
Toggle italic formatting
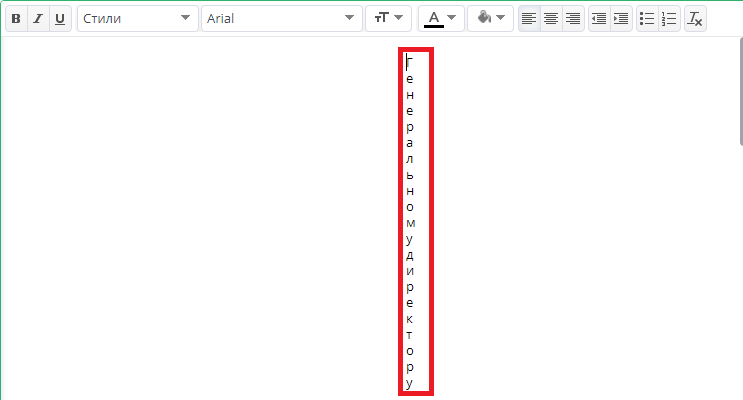coord(38,18)
